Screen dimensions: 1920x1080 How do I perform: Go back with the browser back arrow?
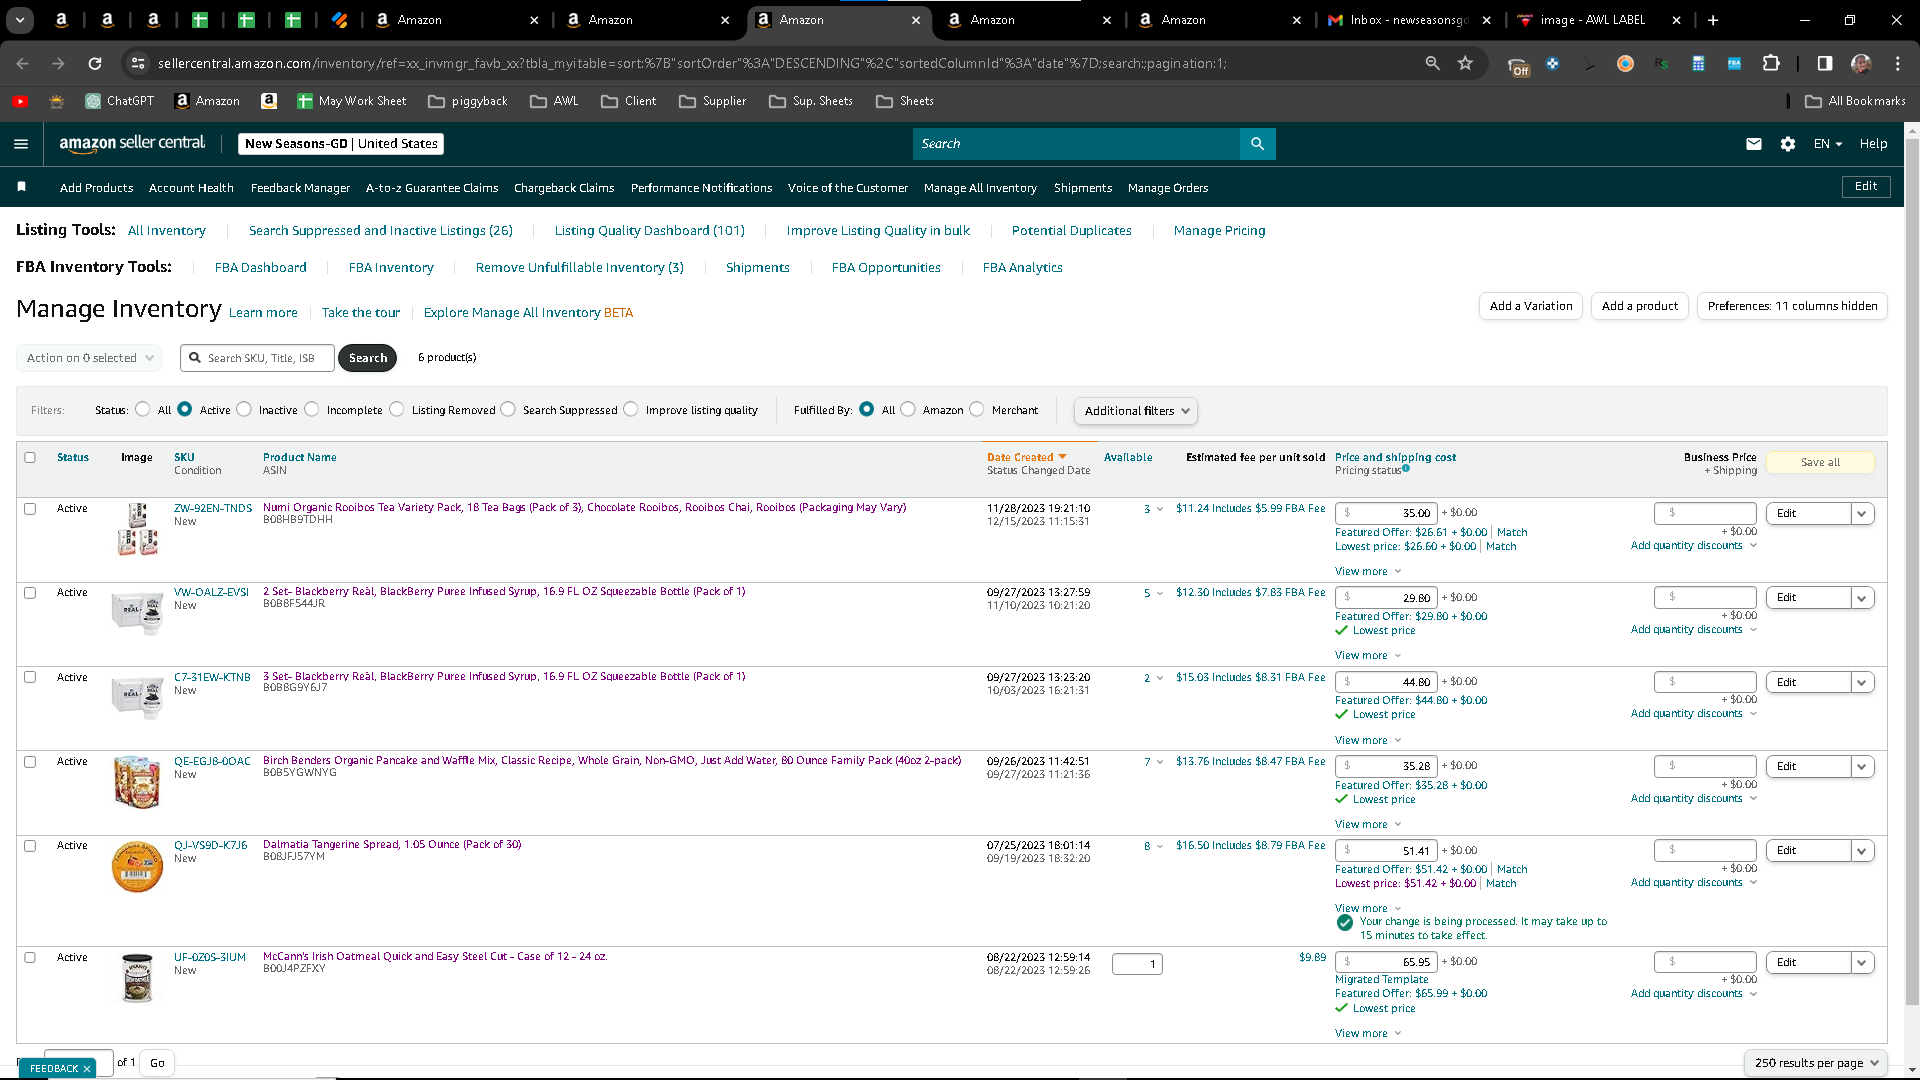point(22,63)
